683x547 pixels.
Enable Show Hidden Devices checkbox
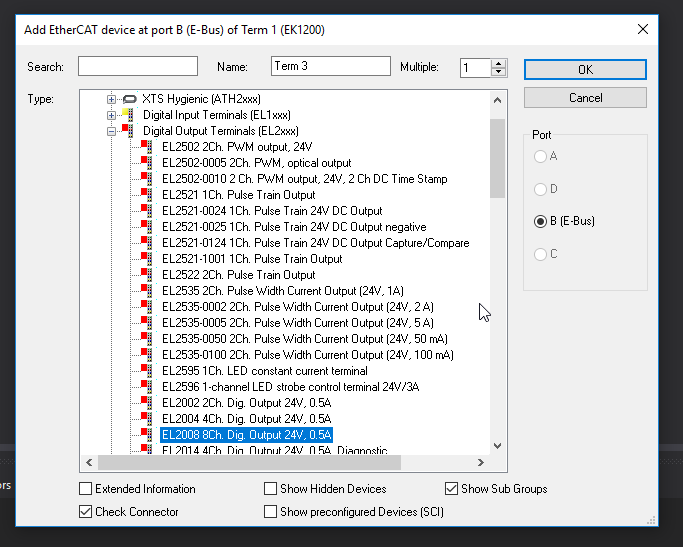pyautogui.click(x=270, y=489)
